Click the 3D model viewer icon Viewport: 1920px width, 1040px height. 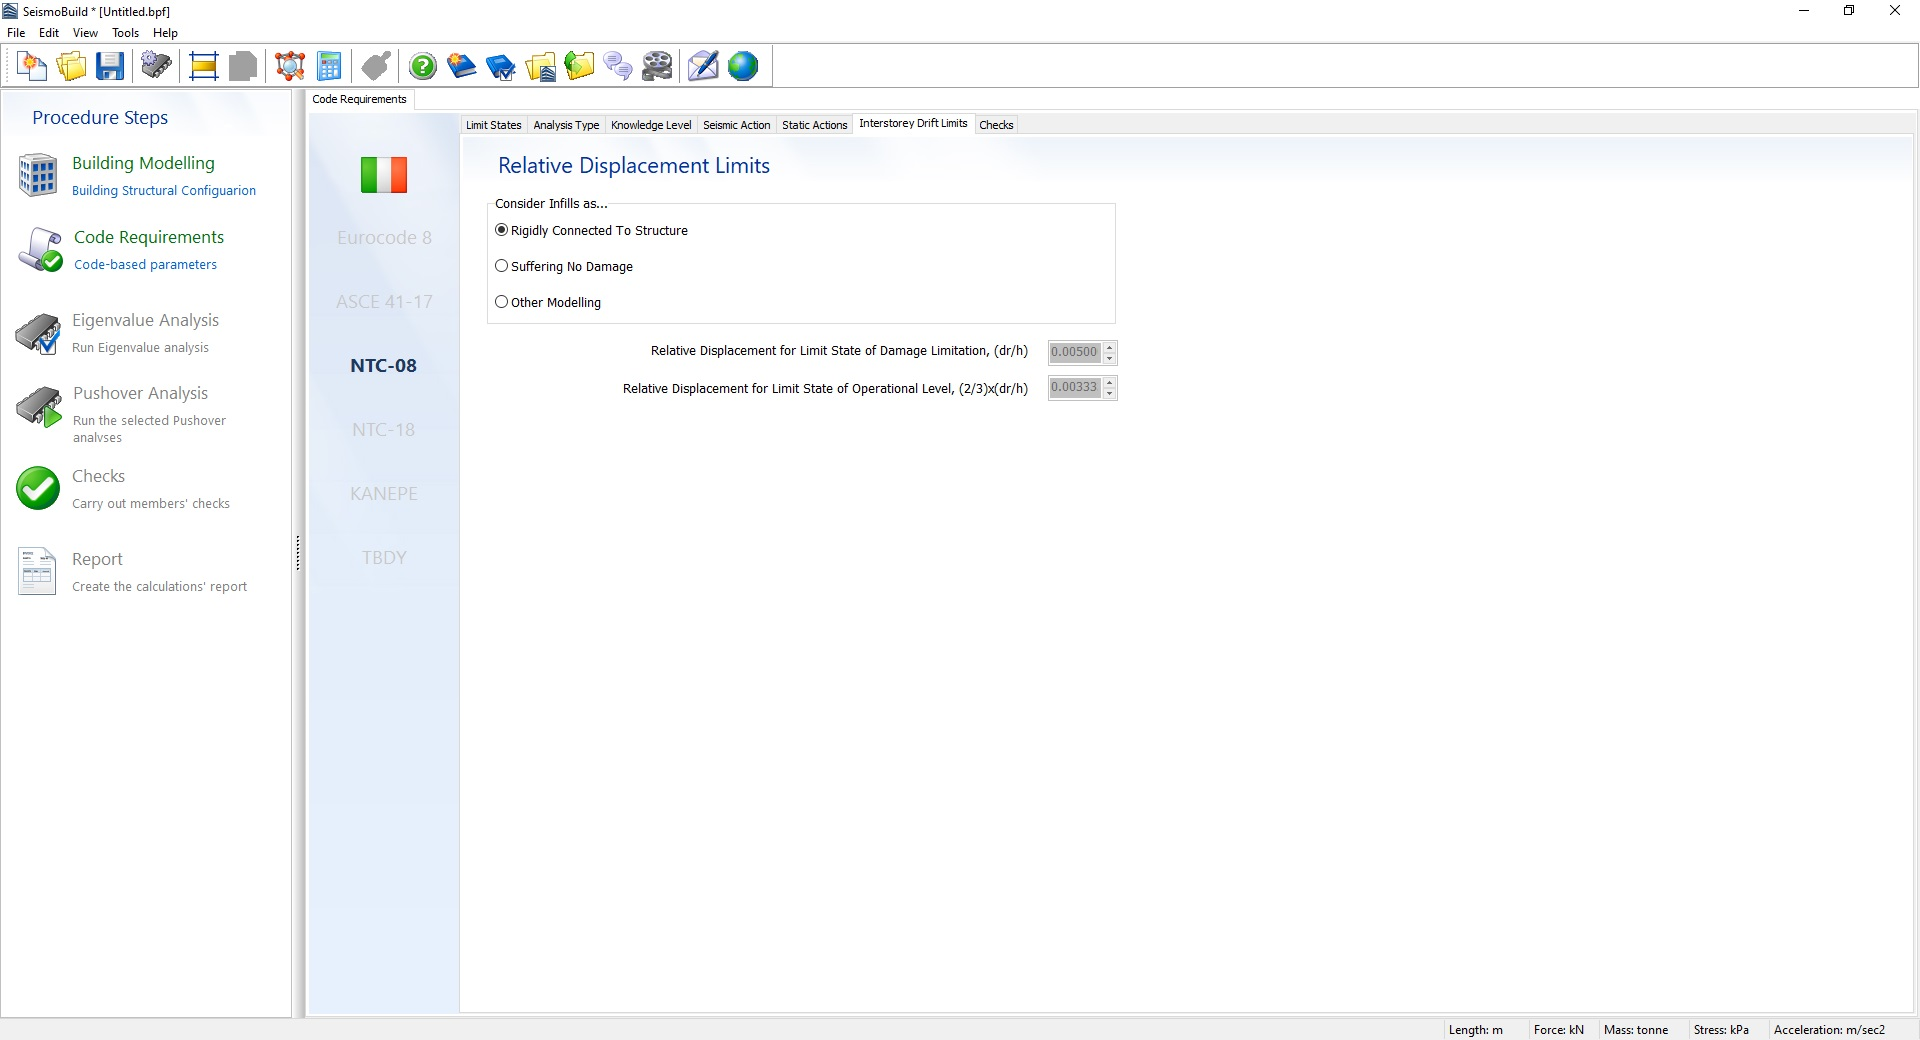coord(290,67)
